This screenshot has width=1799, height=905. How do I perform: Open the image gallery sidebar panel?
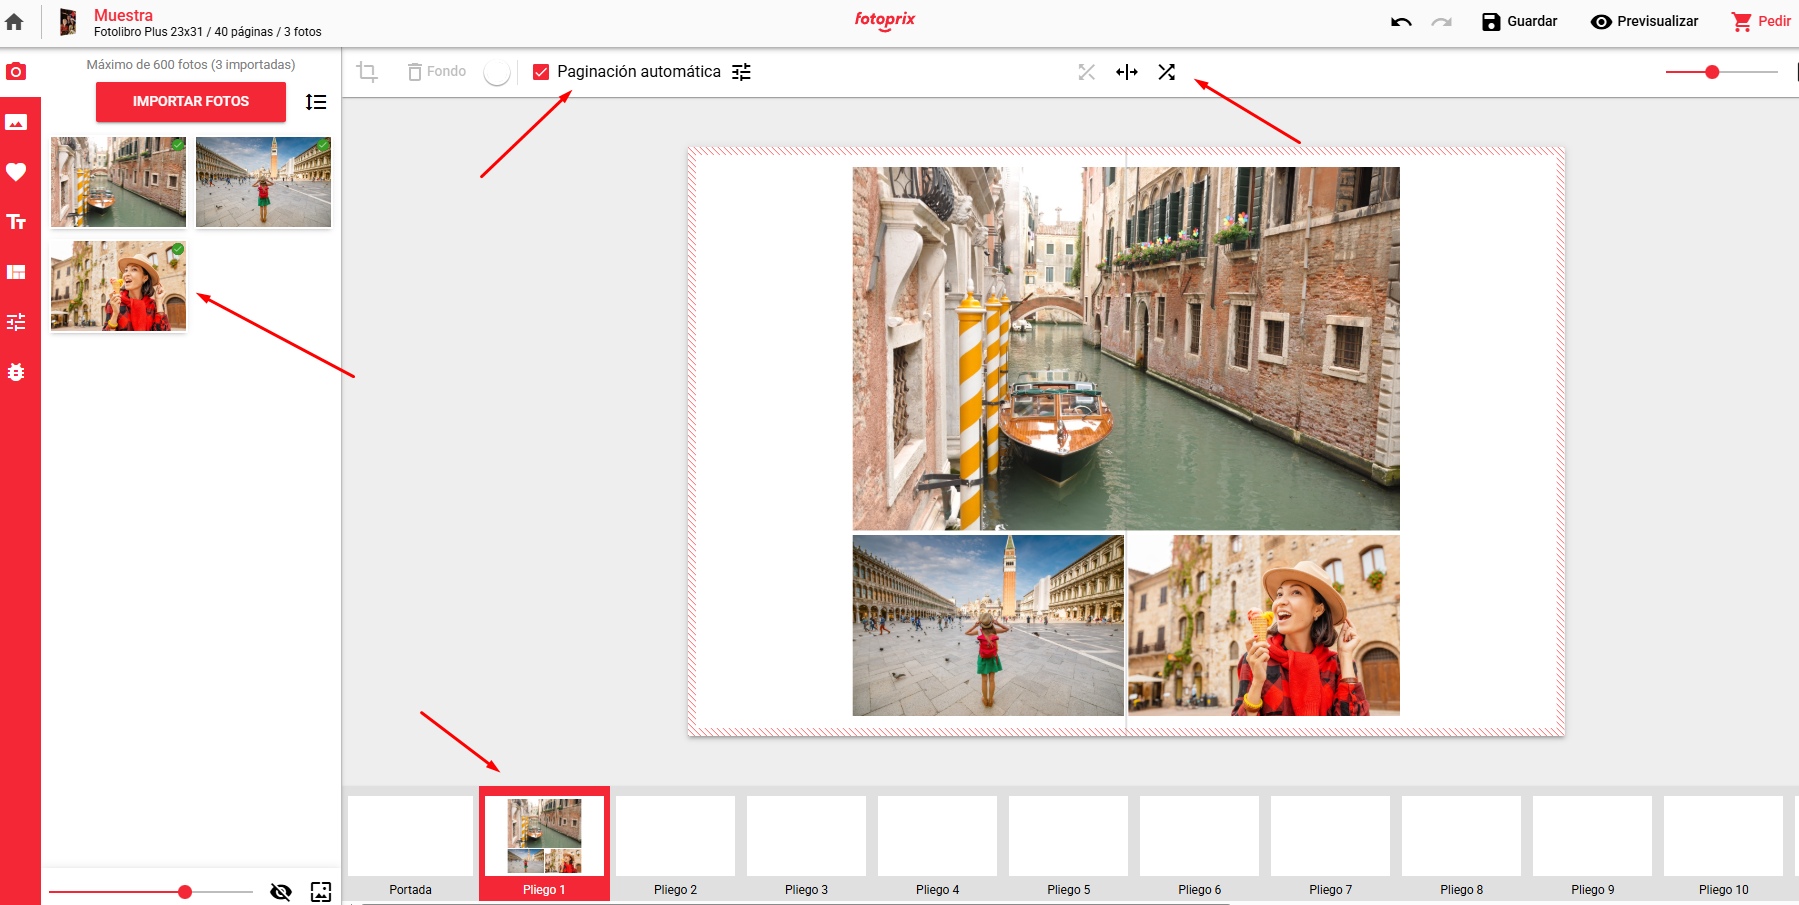tap(16, 122)
